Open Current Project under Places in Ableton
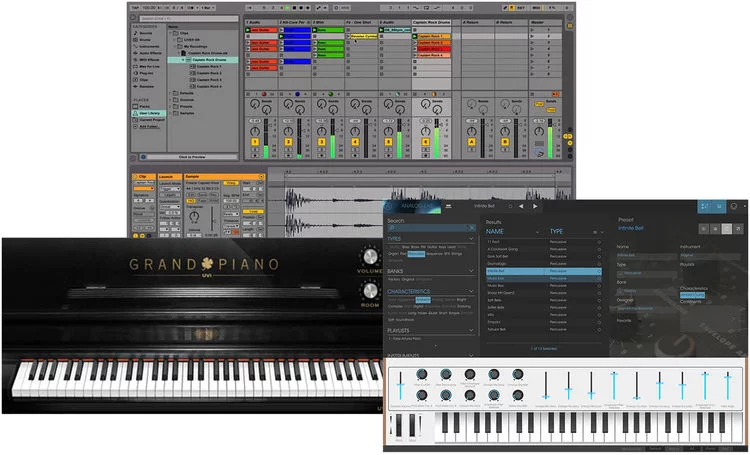This screenshot has height=455, width=750. (x=149, y=120)
